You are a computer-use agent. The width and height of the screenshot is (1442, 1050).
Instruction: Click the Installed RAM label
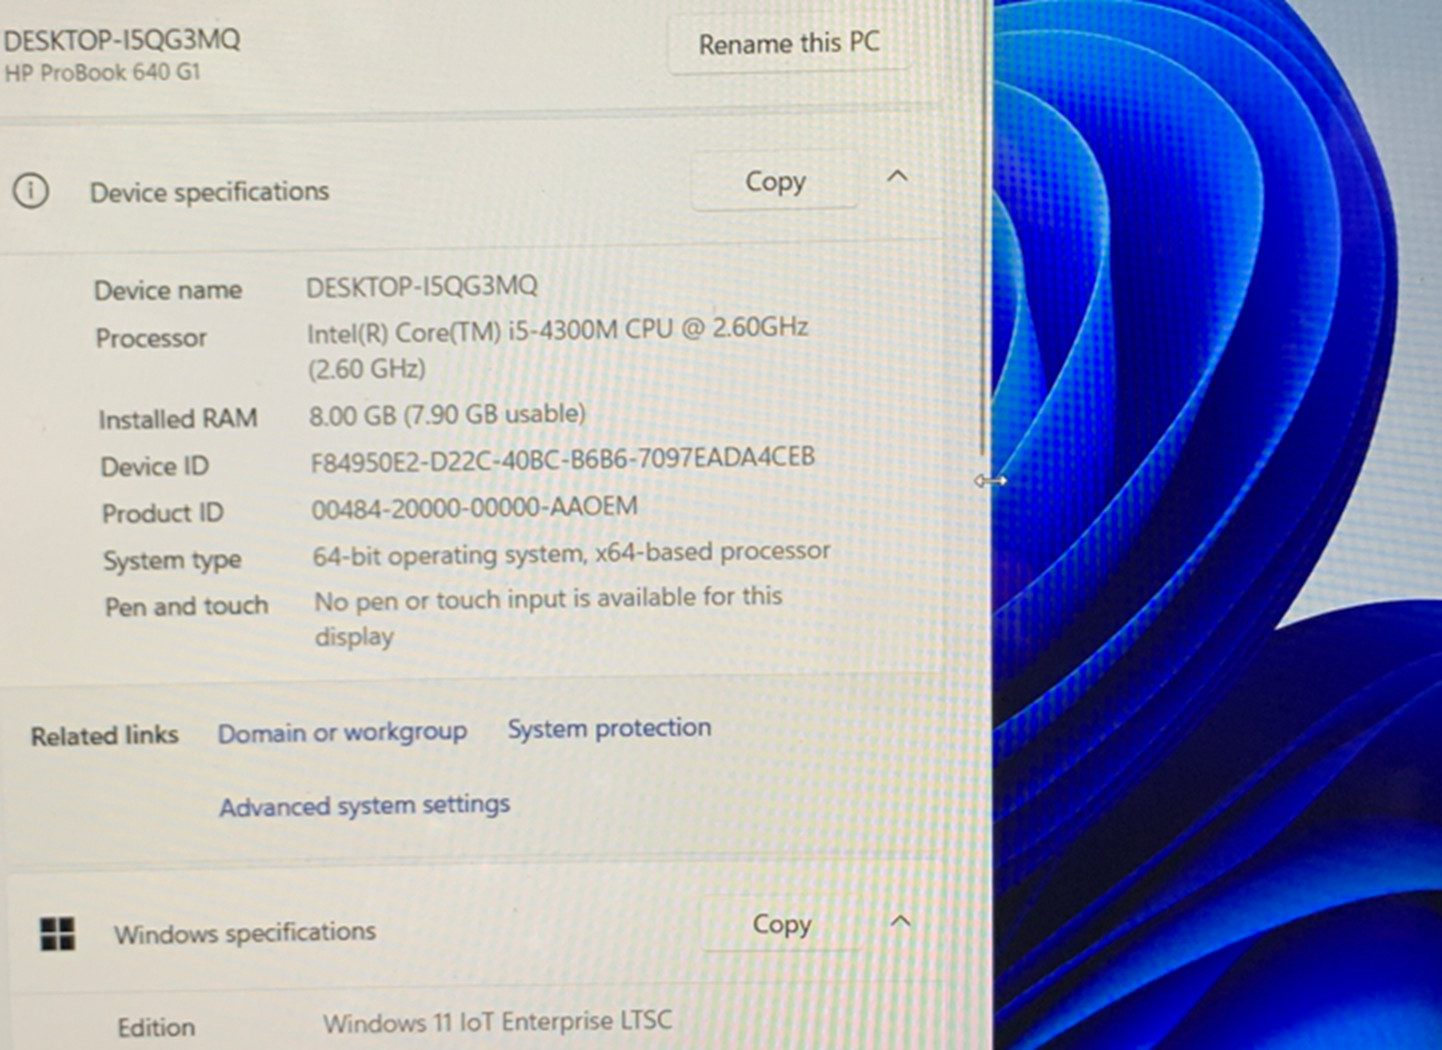click(178, 419)
